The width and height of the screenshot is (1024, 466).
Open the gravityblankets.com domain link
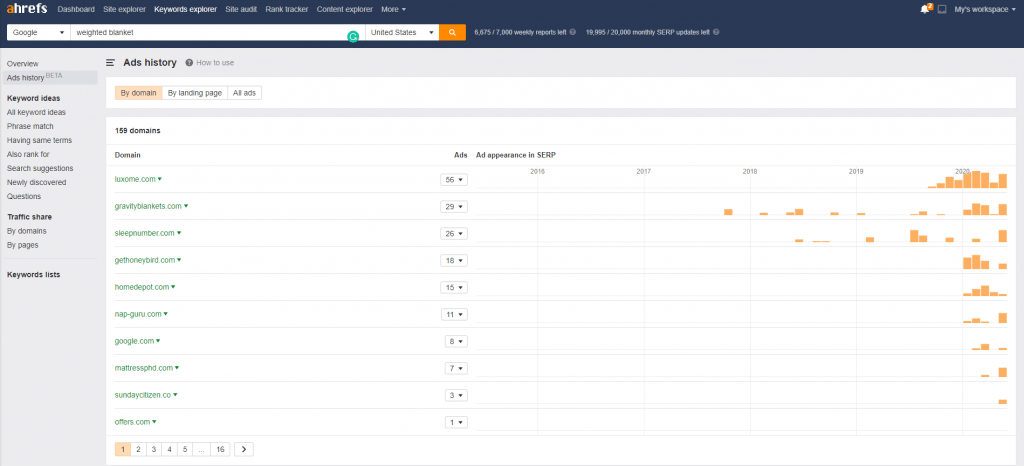pos(148,206)
